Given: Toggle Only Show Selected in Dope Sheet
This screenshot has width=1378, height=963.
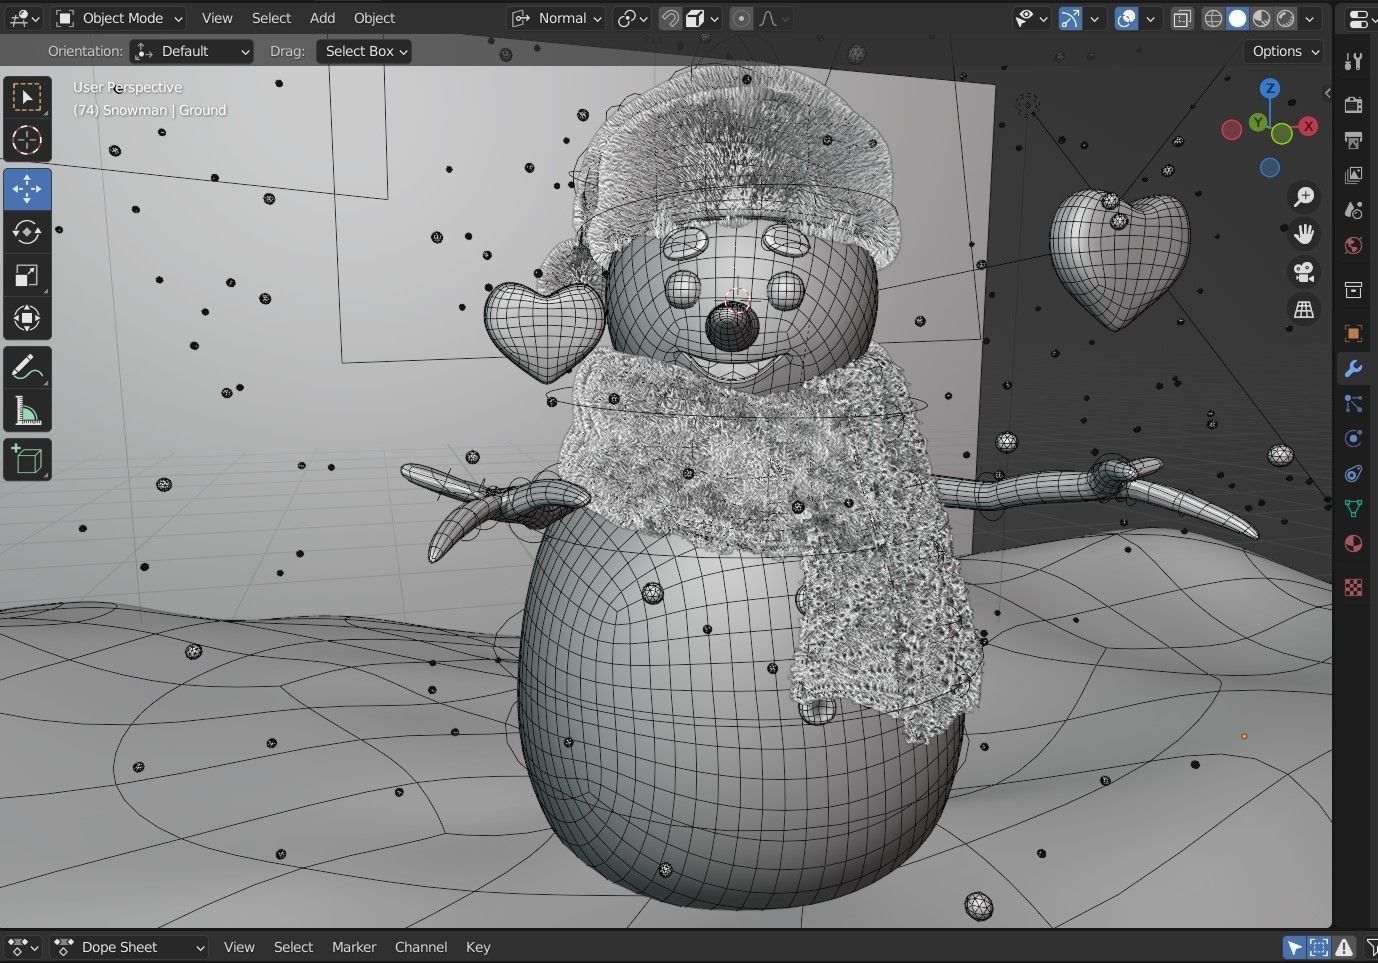Looking at the screenshot, I should (x=1295, y=947).
